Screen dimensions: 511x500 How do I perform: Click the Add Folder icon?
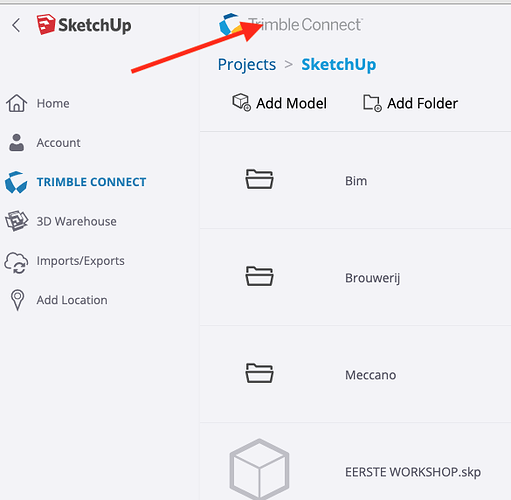[372, 103]
